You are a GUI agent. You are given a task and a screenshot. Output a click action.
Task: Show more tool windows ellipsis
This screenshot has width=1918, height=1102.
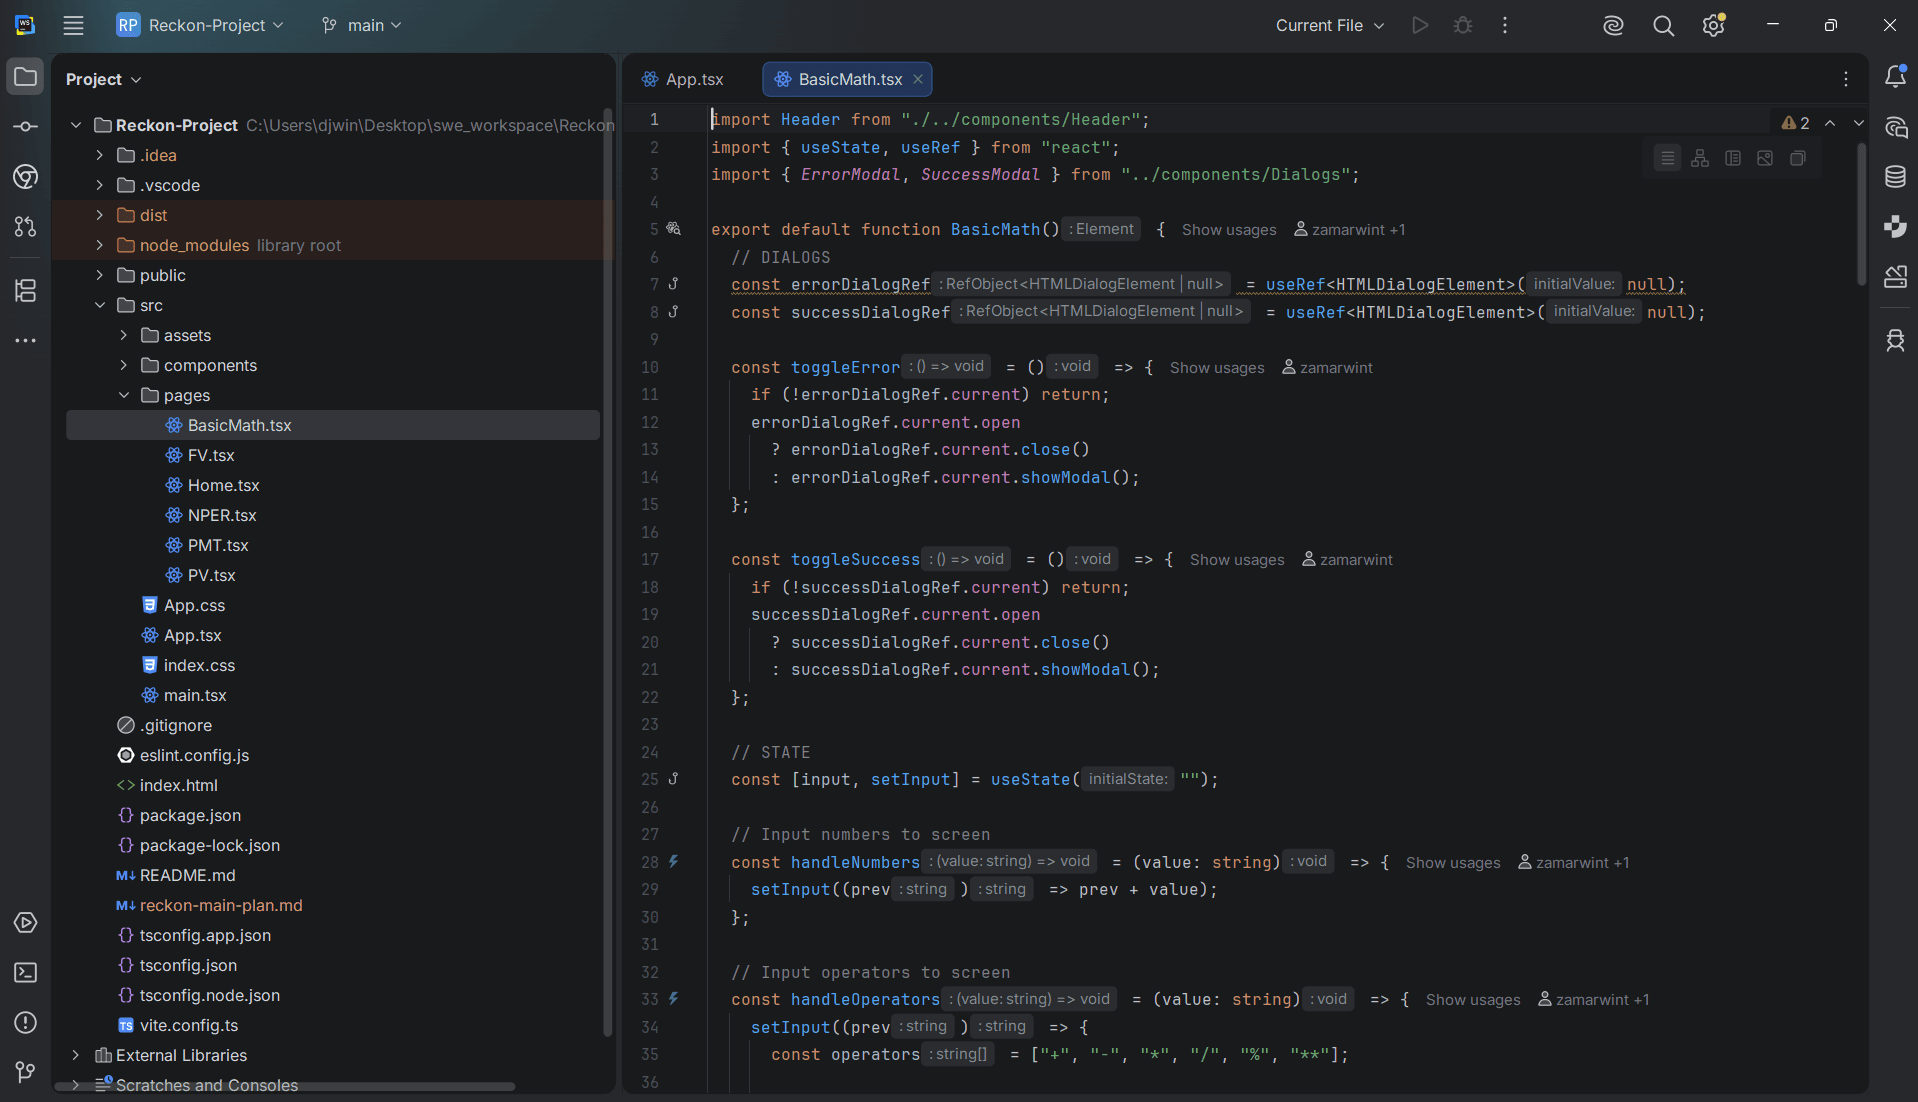26,341
